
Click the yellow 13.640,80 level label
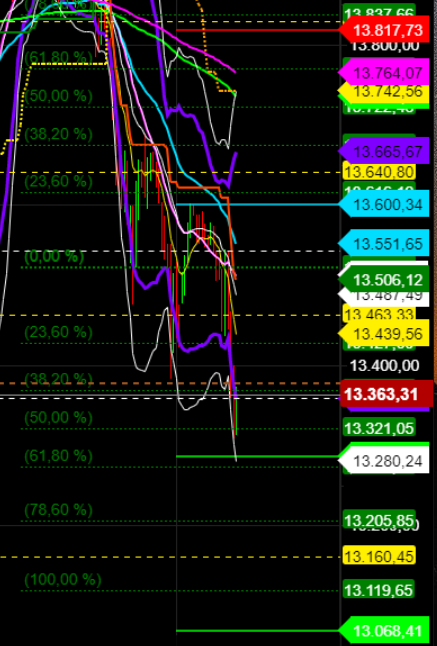click(379, 171)
